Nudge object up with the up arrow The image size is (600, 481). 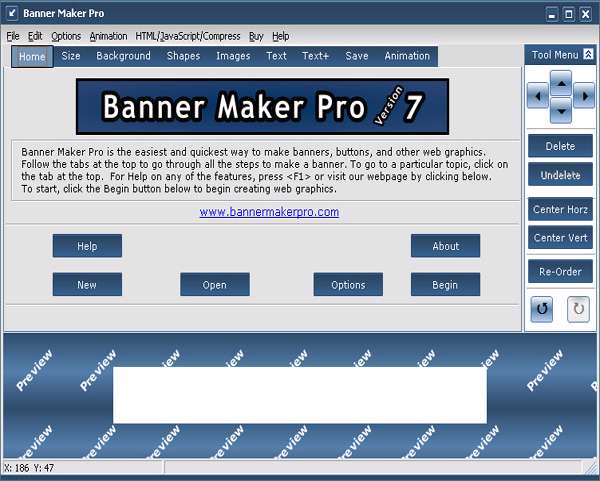561,83
